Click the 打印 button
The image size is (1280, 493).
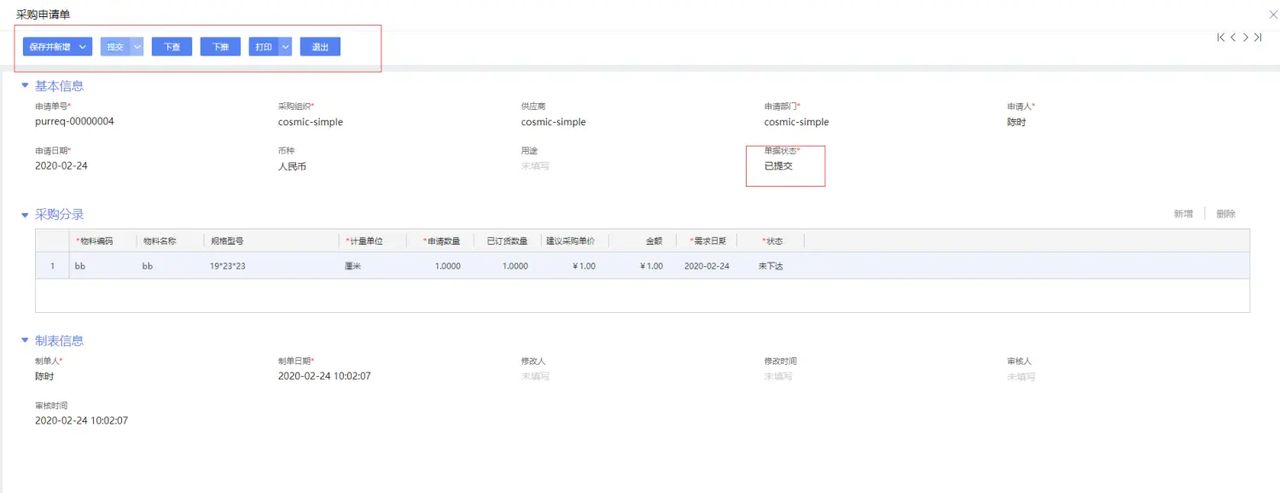tap(263, 47)
